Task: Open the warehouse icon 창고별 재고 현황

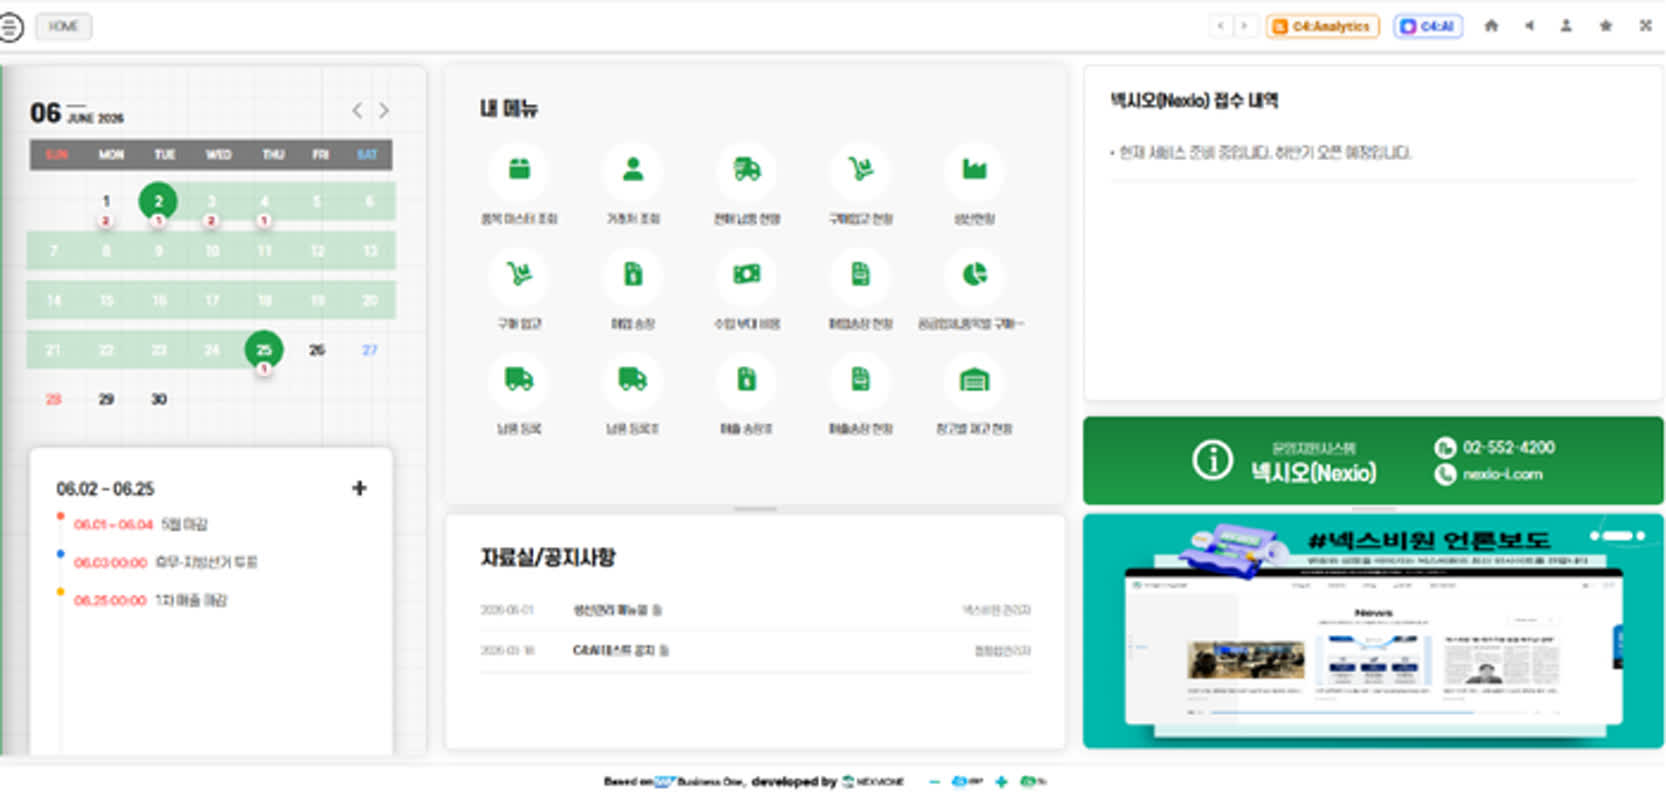Action: pos(975,380)
